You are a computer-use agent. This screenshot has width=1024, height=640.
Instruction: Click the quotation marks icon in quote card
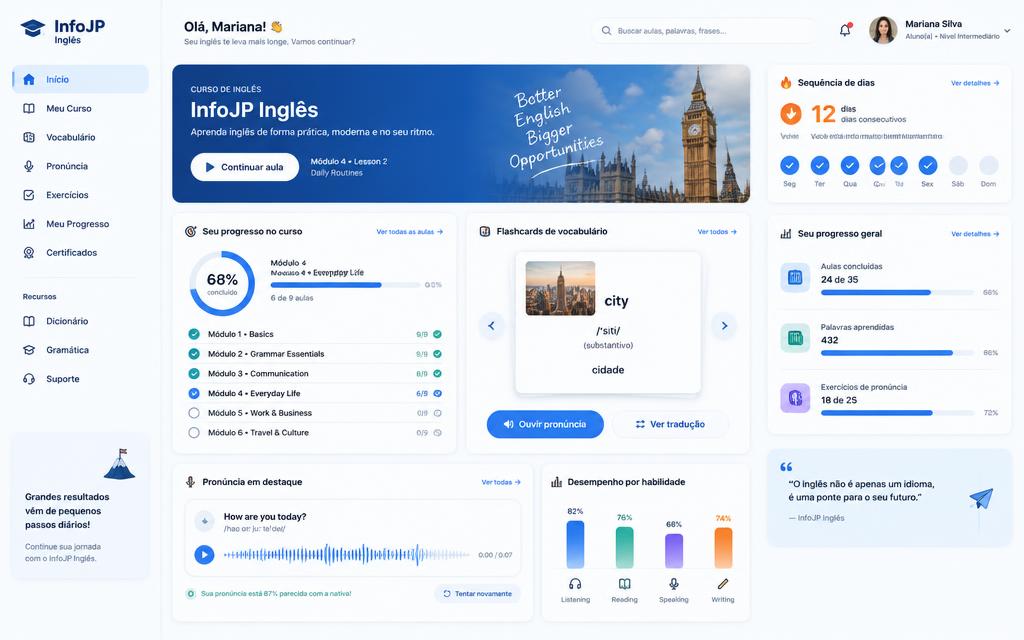(x=786, y=467)
